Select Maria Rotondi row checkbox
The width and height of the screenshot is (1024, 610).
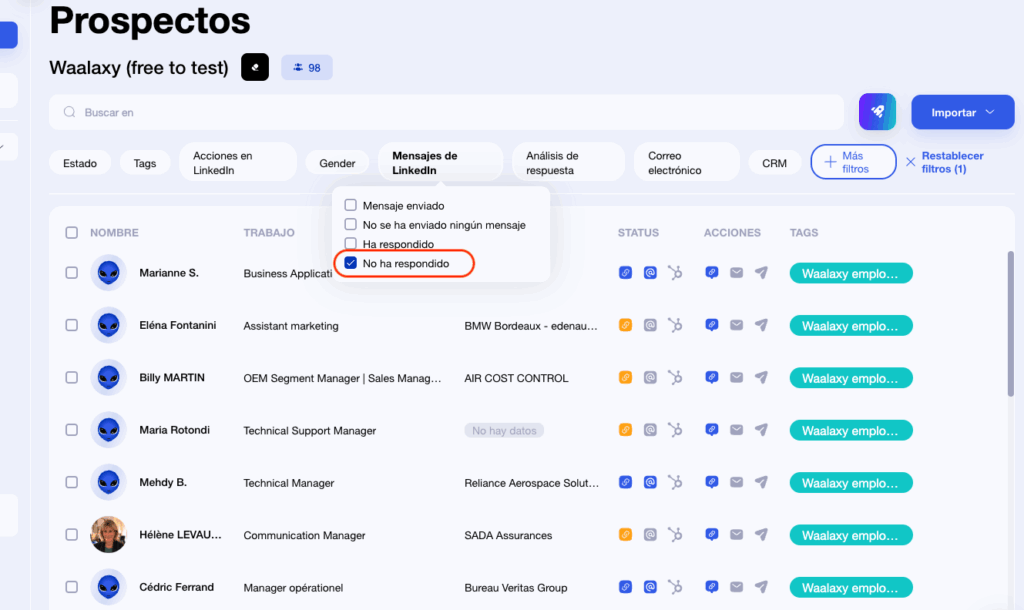(x=72, y=430)
